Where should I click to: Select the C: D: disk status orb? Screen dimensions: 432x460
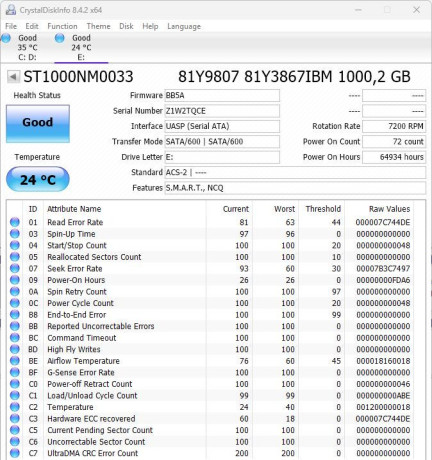point(6,38)
